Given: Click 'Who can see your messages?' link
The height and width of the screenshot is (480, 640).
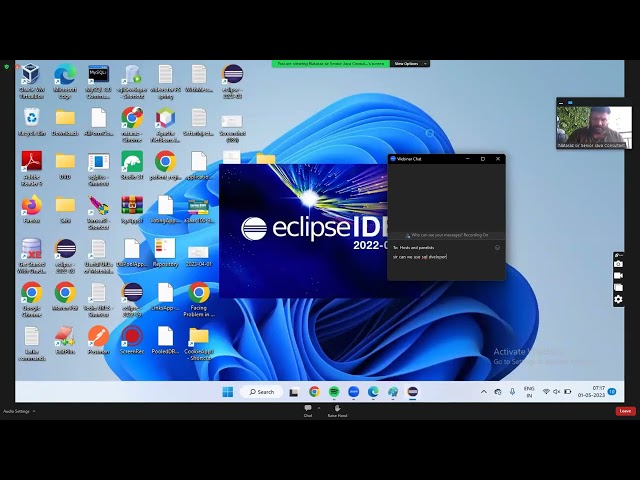Looking at the screenshot, I should [436, 235].
